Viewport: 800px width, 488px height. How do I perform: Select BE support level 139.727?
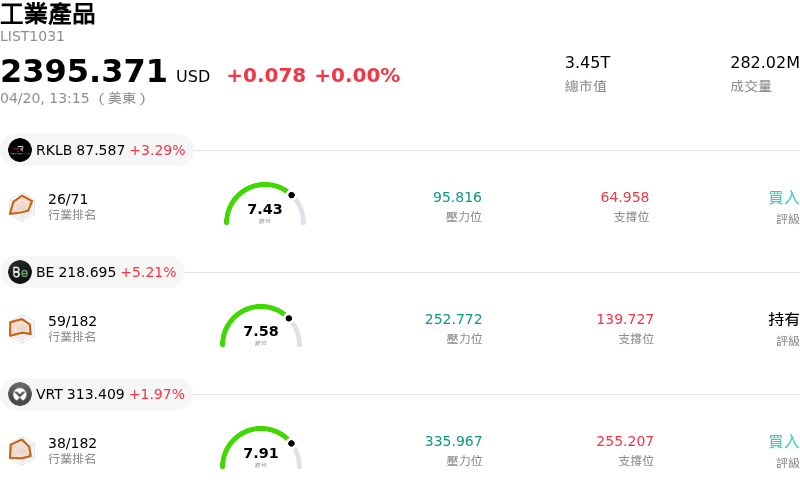pos(625,320)
